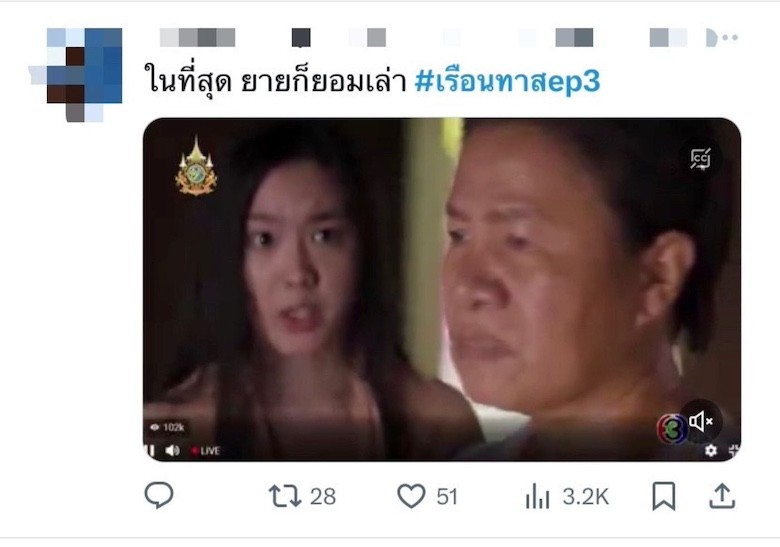Open the share upload-arrow icon
The image size is (780, 547).
click(722, 496)
